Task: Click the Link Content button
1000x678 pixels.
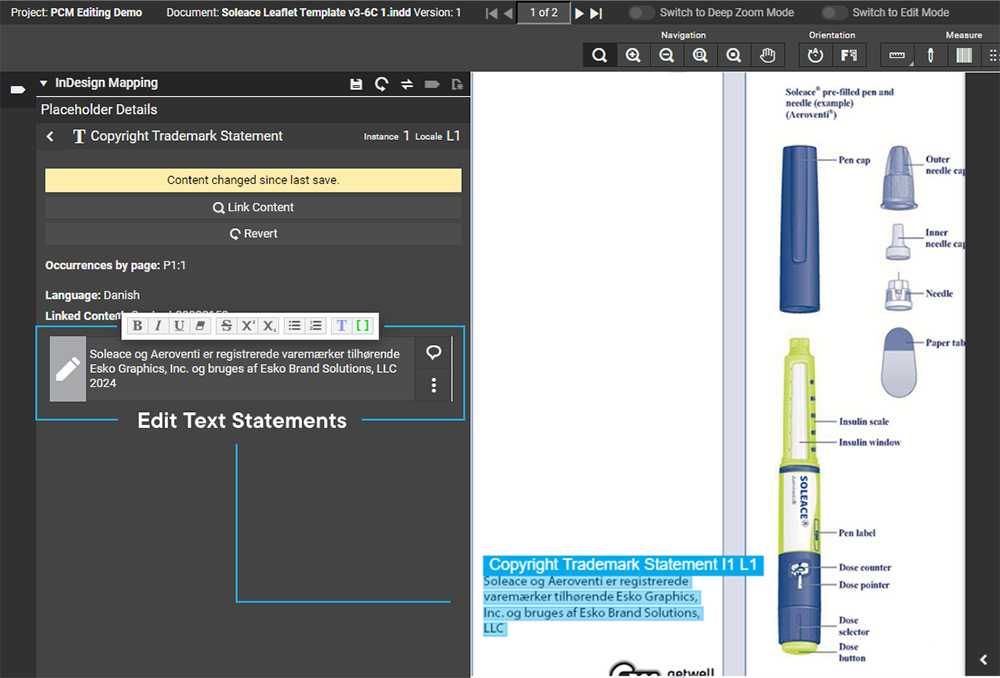Action: [x=253, y=208]
